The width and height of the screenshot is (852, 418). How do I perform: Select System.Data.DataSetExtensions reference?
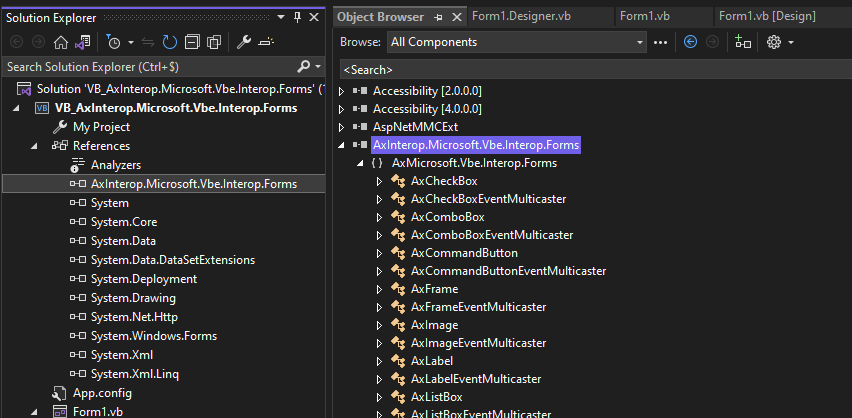tap(173, 260)
